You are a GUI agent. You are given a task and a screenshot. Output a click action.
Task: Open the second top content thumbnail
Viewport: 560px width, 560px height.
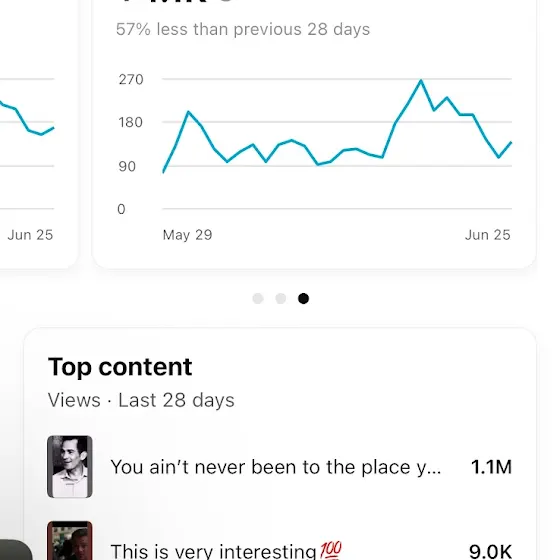pyautogui.click(x=70, y=540)
